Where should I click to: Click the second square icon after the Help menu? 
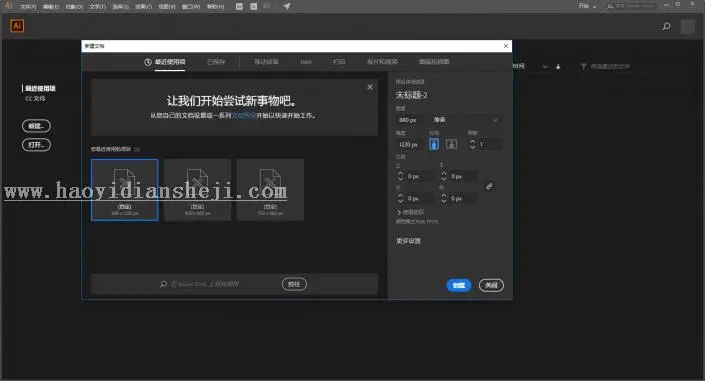point(254,6)
